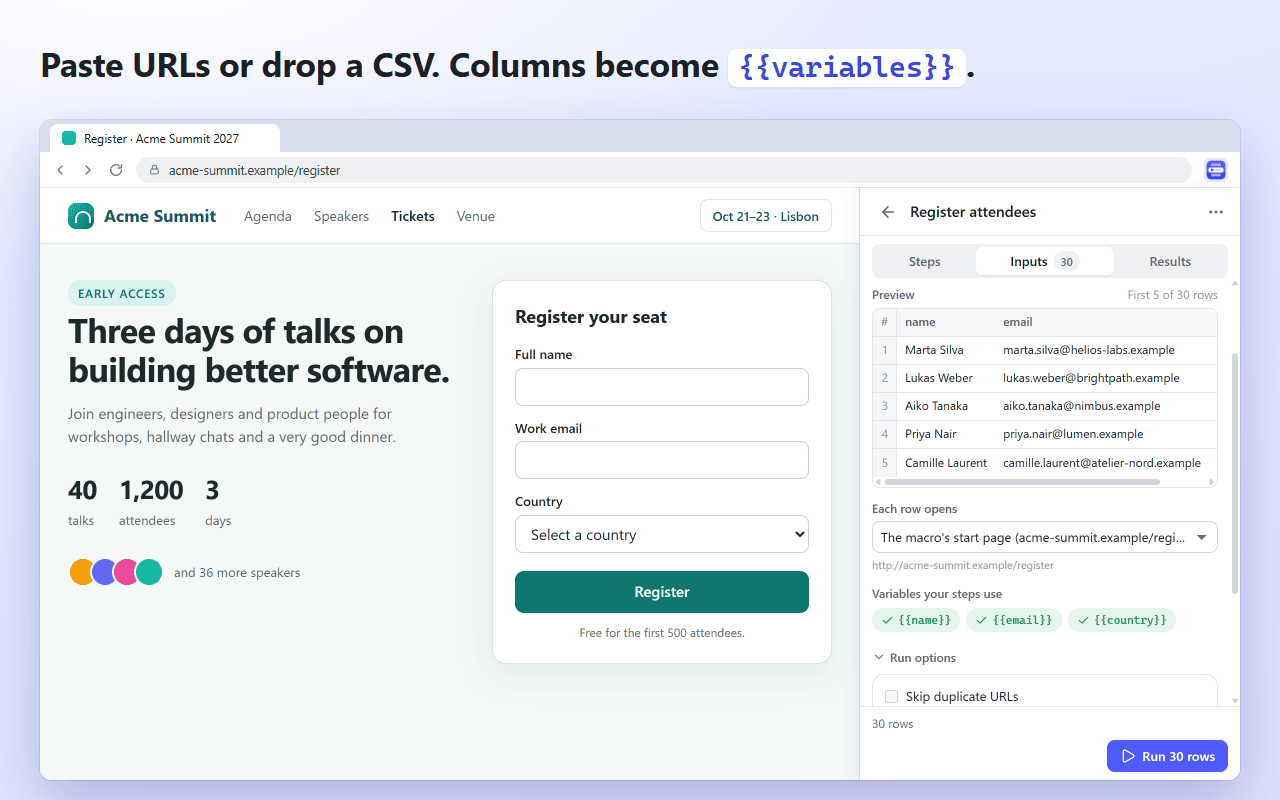Select the Marta Silva preview row

pos(1045,350)
